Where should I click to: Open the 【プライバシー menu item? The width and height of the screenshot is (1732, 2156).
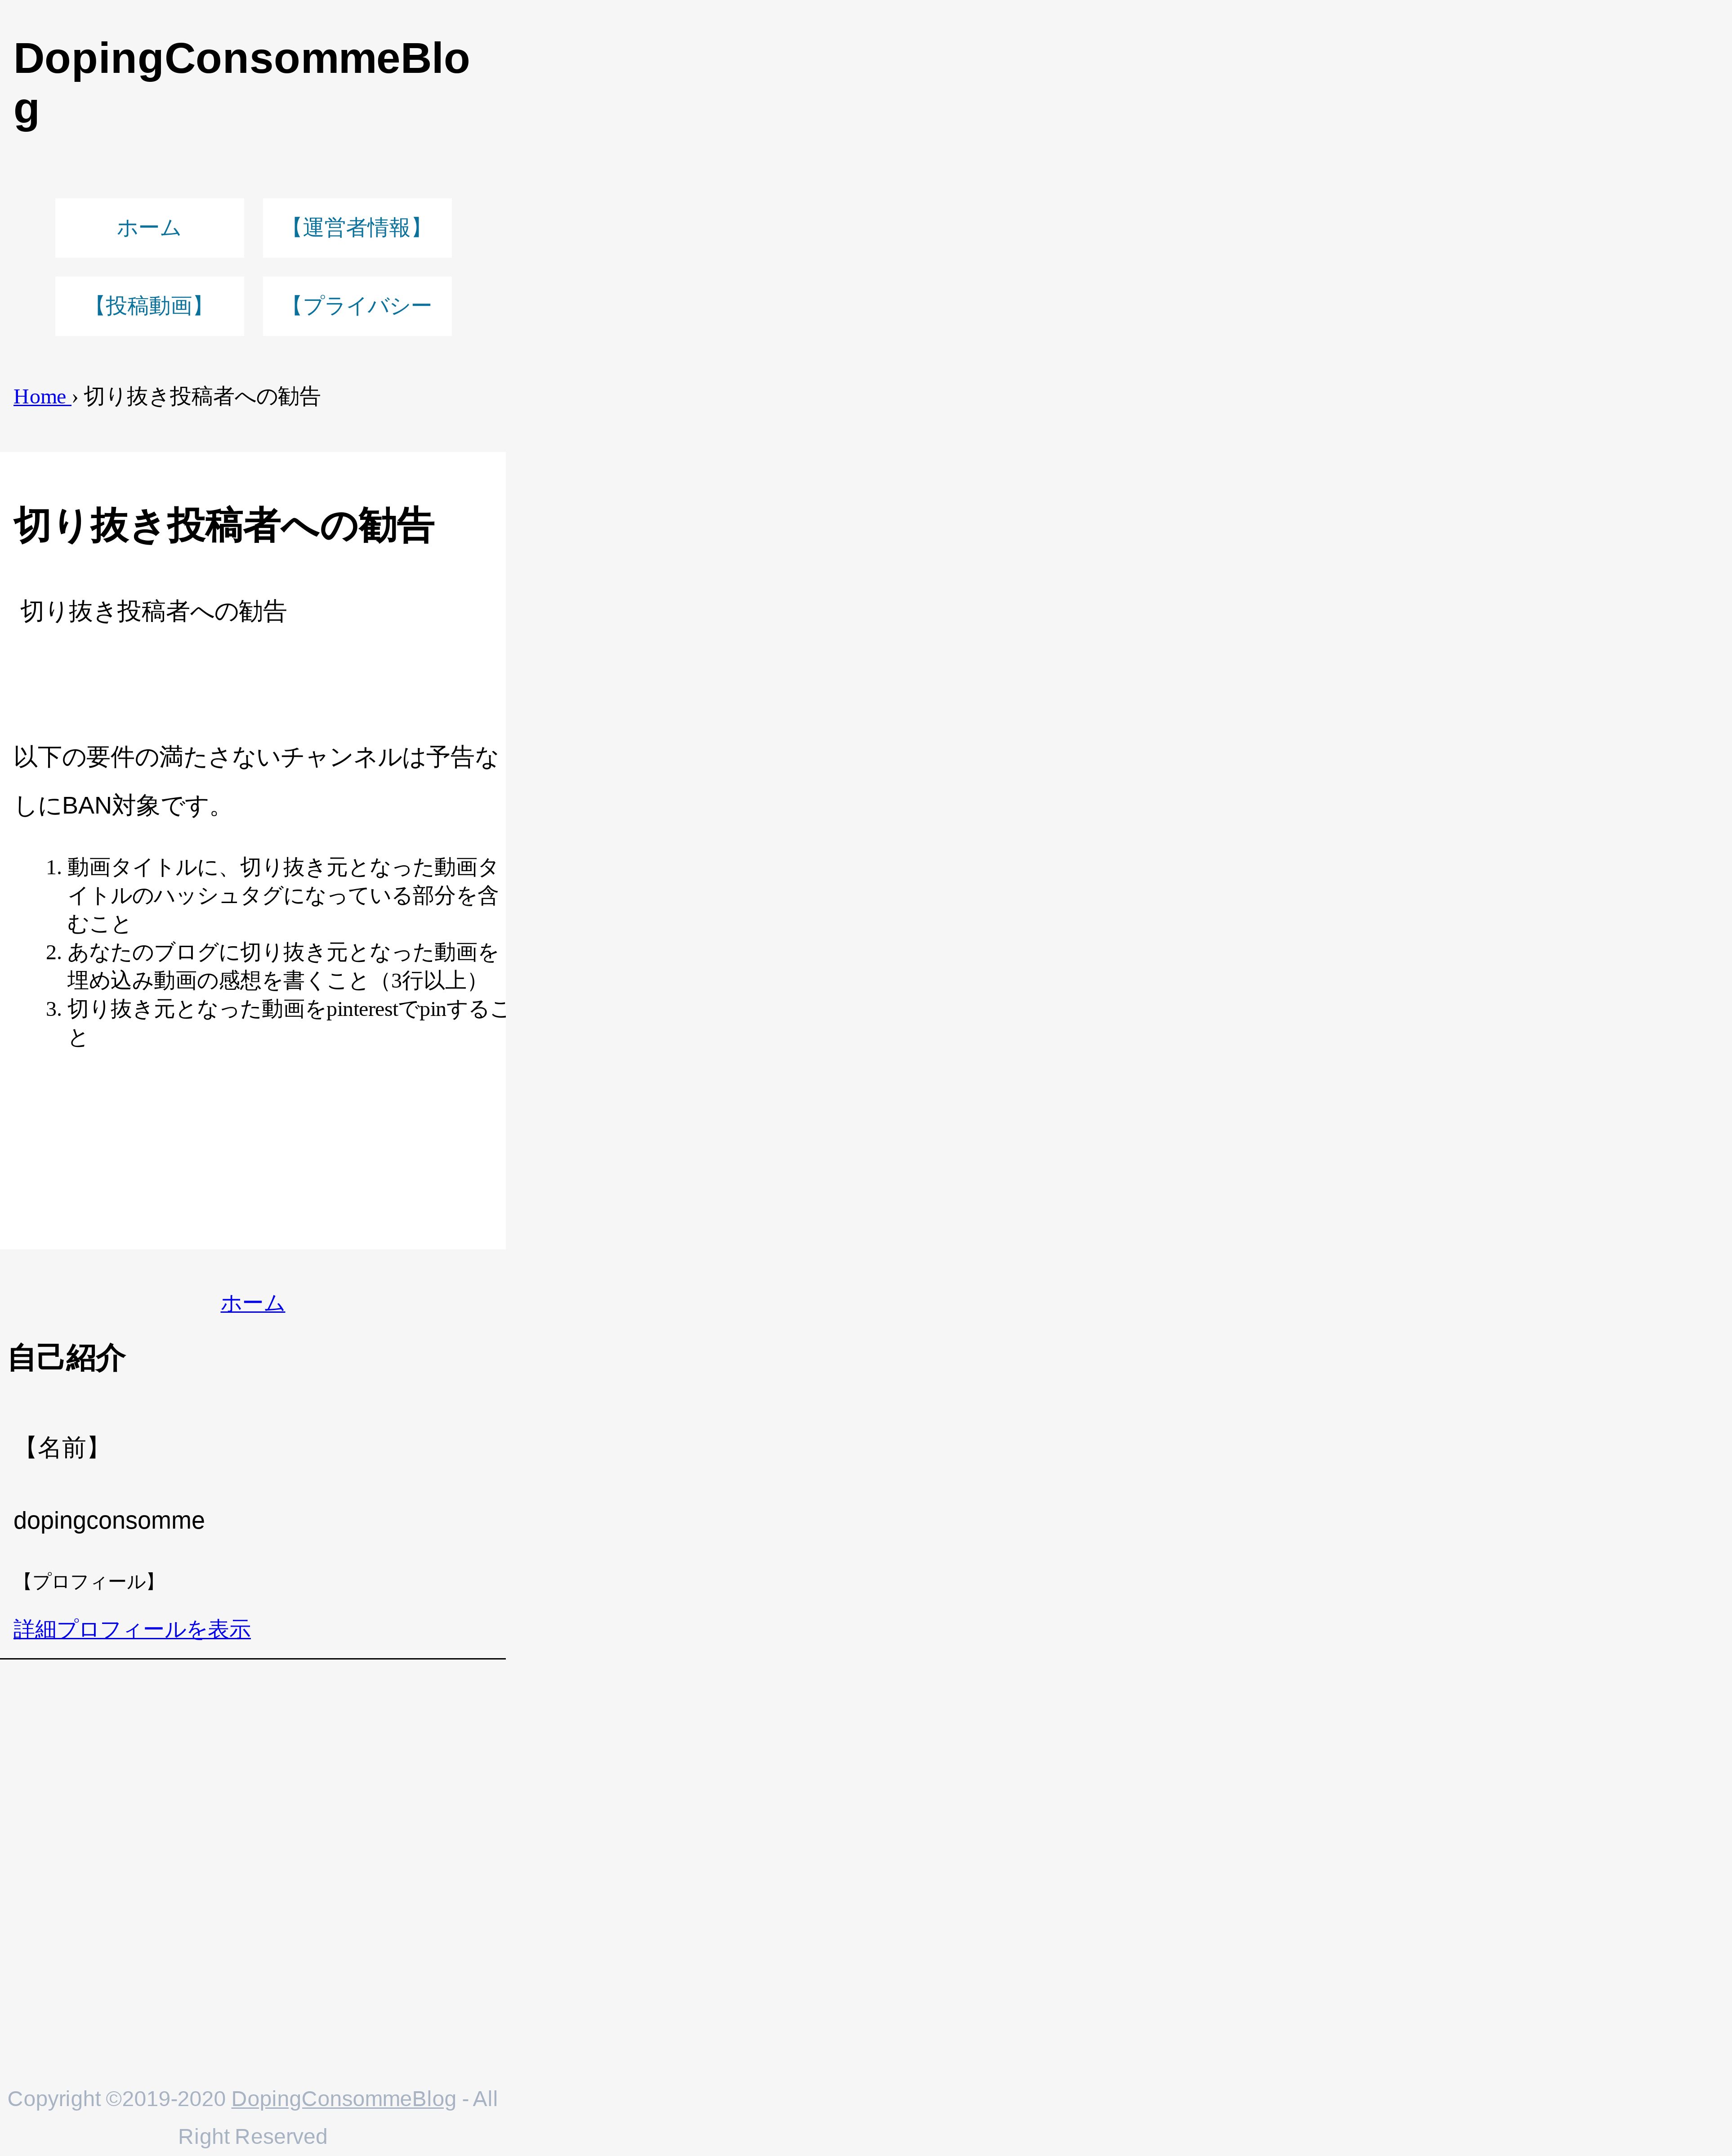(357, 306)
